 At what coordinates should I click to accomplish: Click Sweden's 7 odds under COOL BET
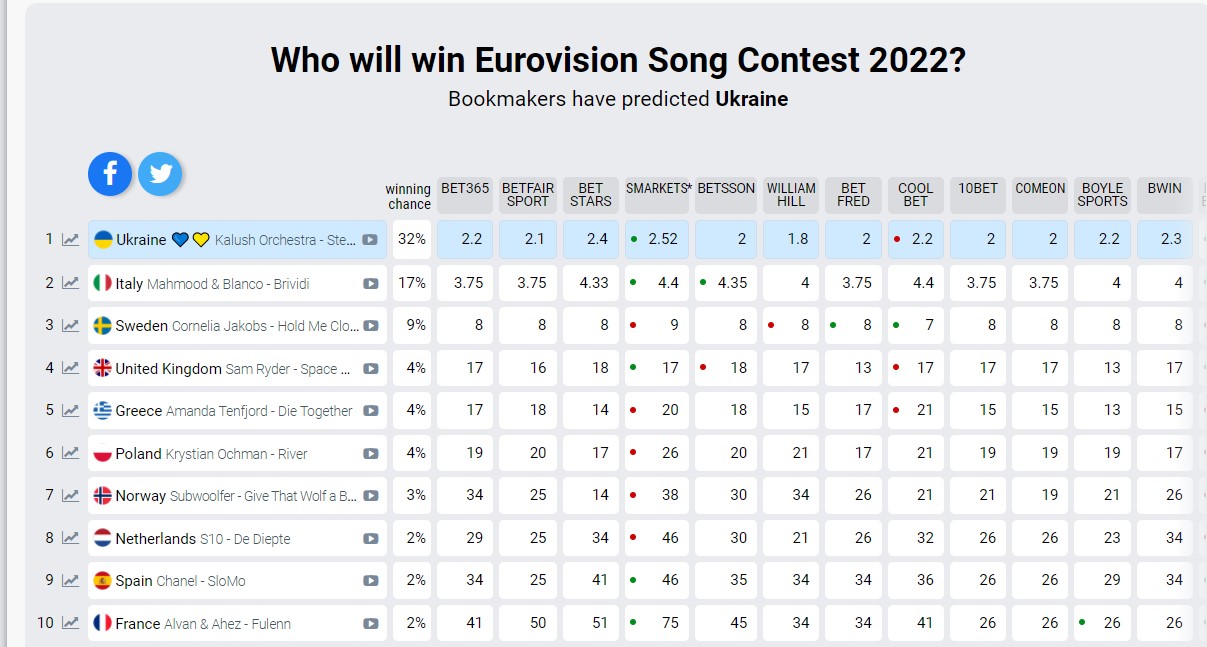916,326
